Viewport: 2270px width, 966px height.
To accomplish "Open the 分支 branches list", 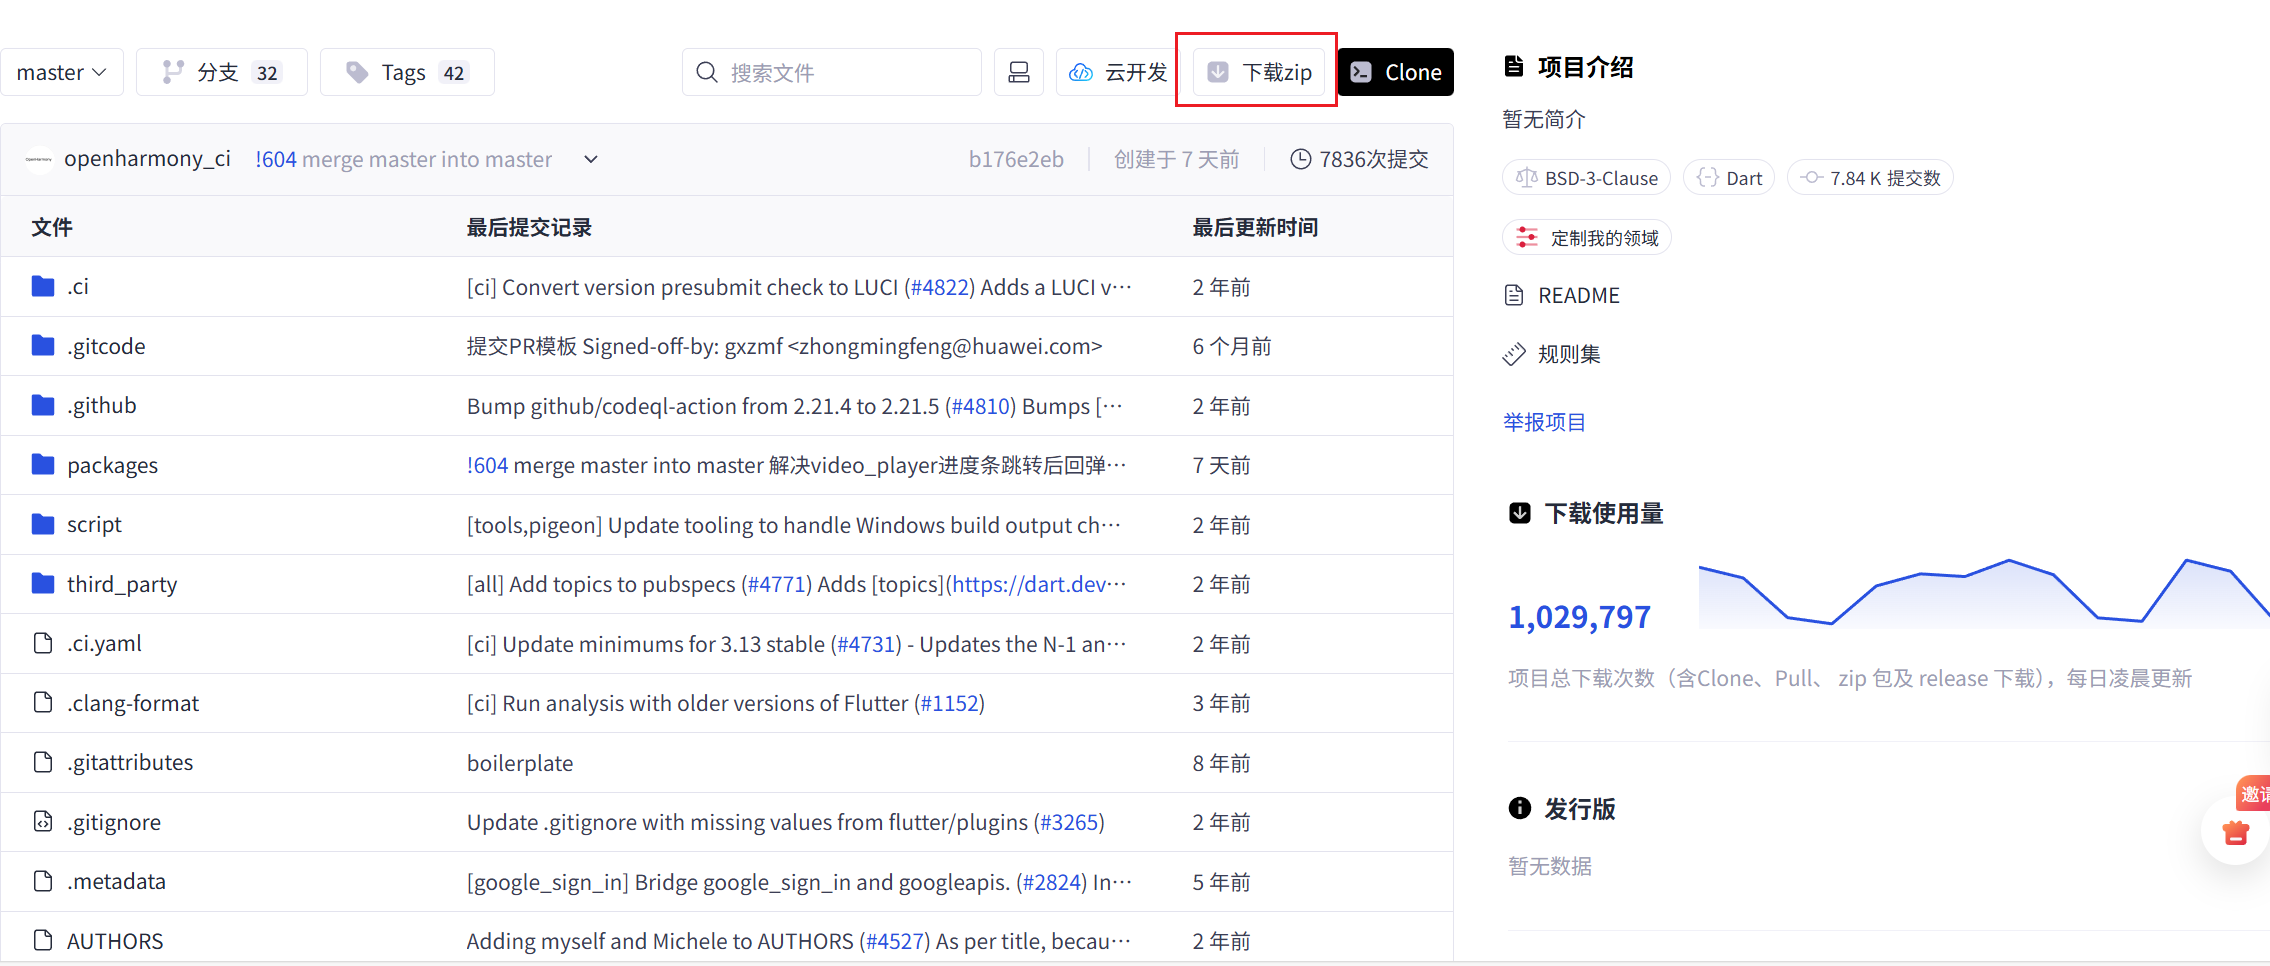I will [222, 72].
